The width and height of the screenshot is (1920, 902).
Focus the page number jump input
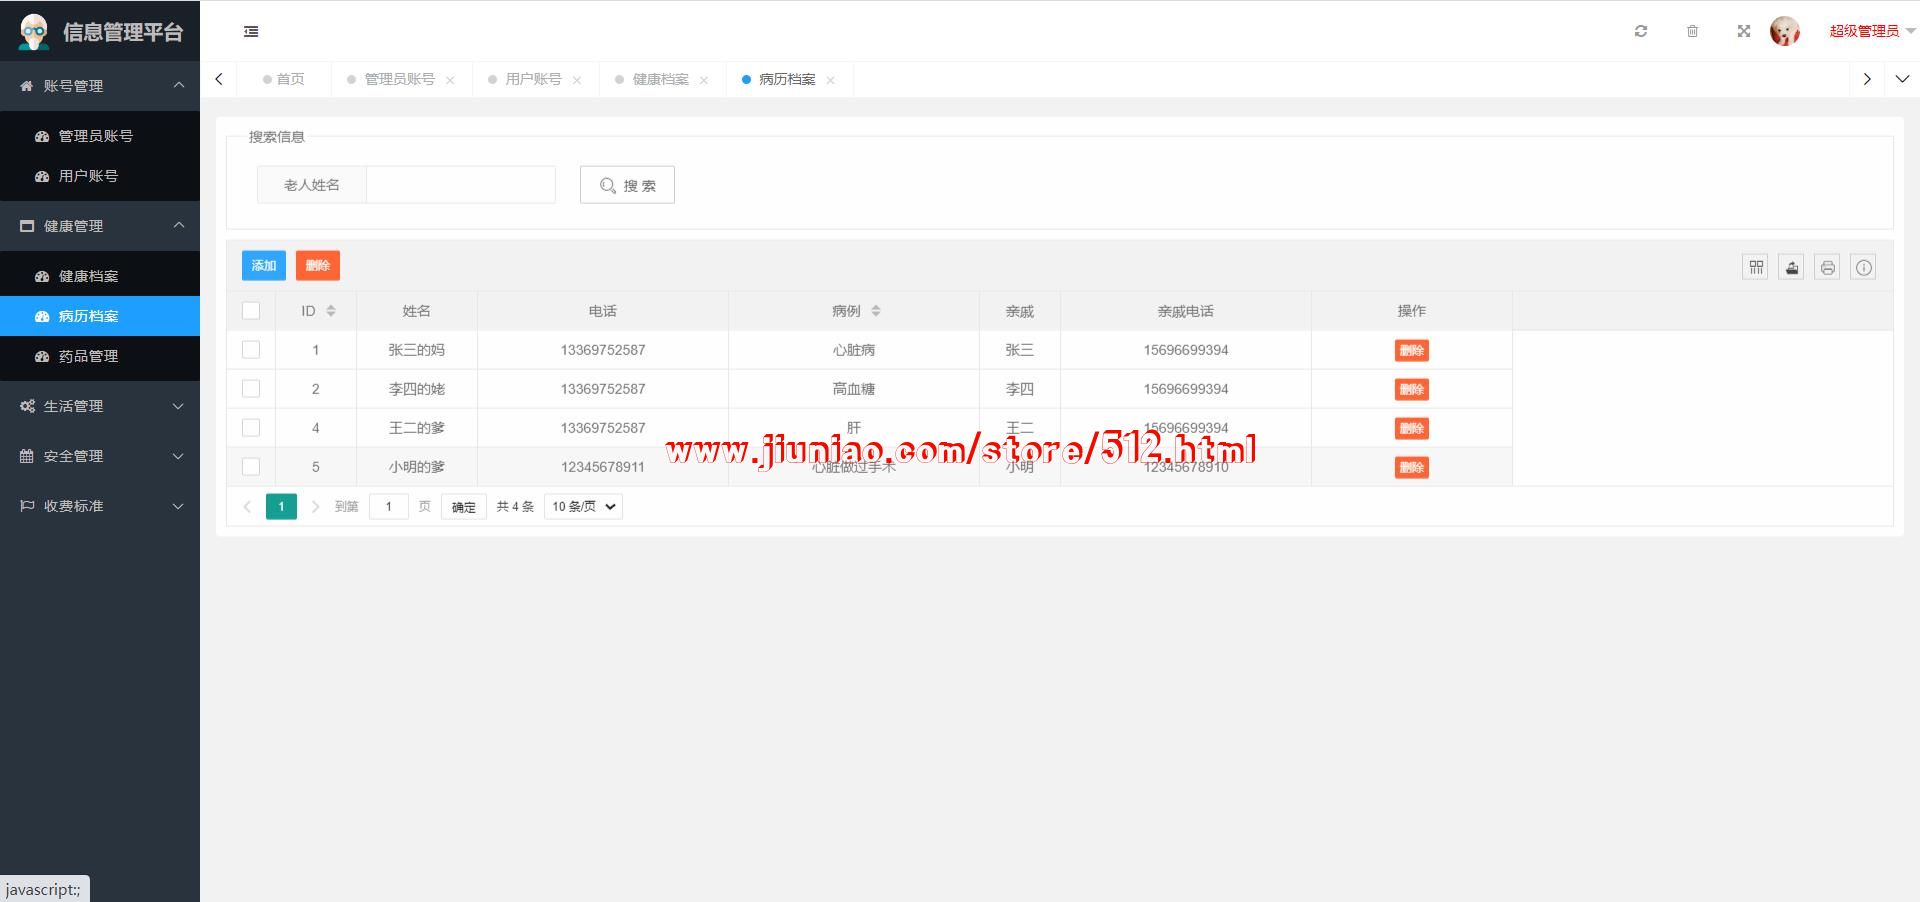[389, 507]
